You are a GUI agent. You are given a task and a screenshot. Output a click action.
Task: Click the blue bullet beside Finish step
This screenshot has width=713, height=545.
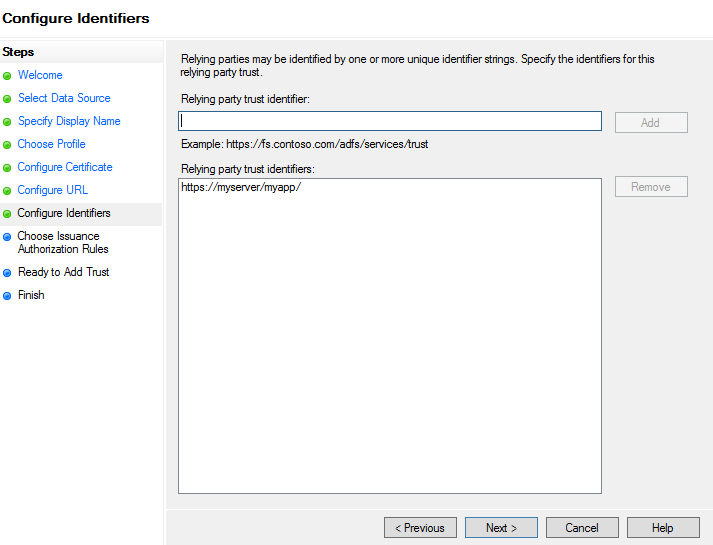[7, 296]
